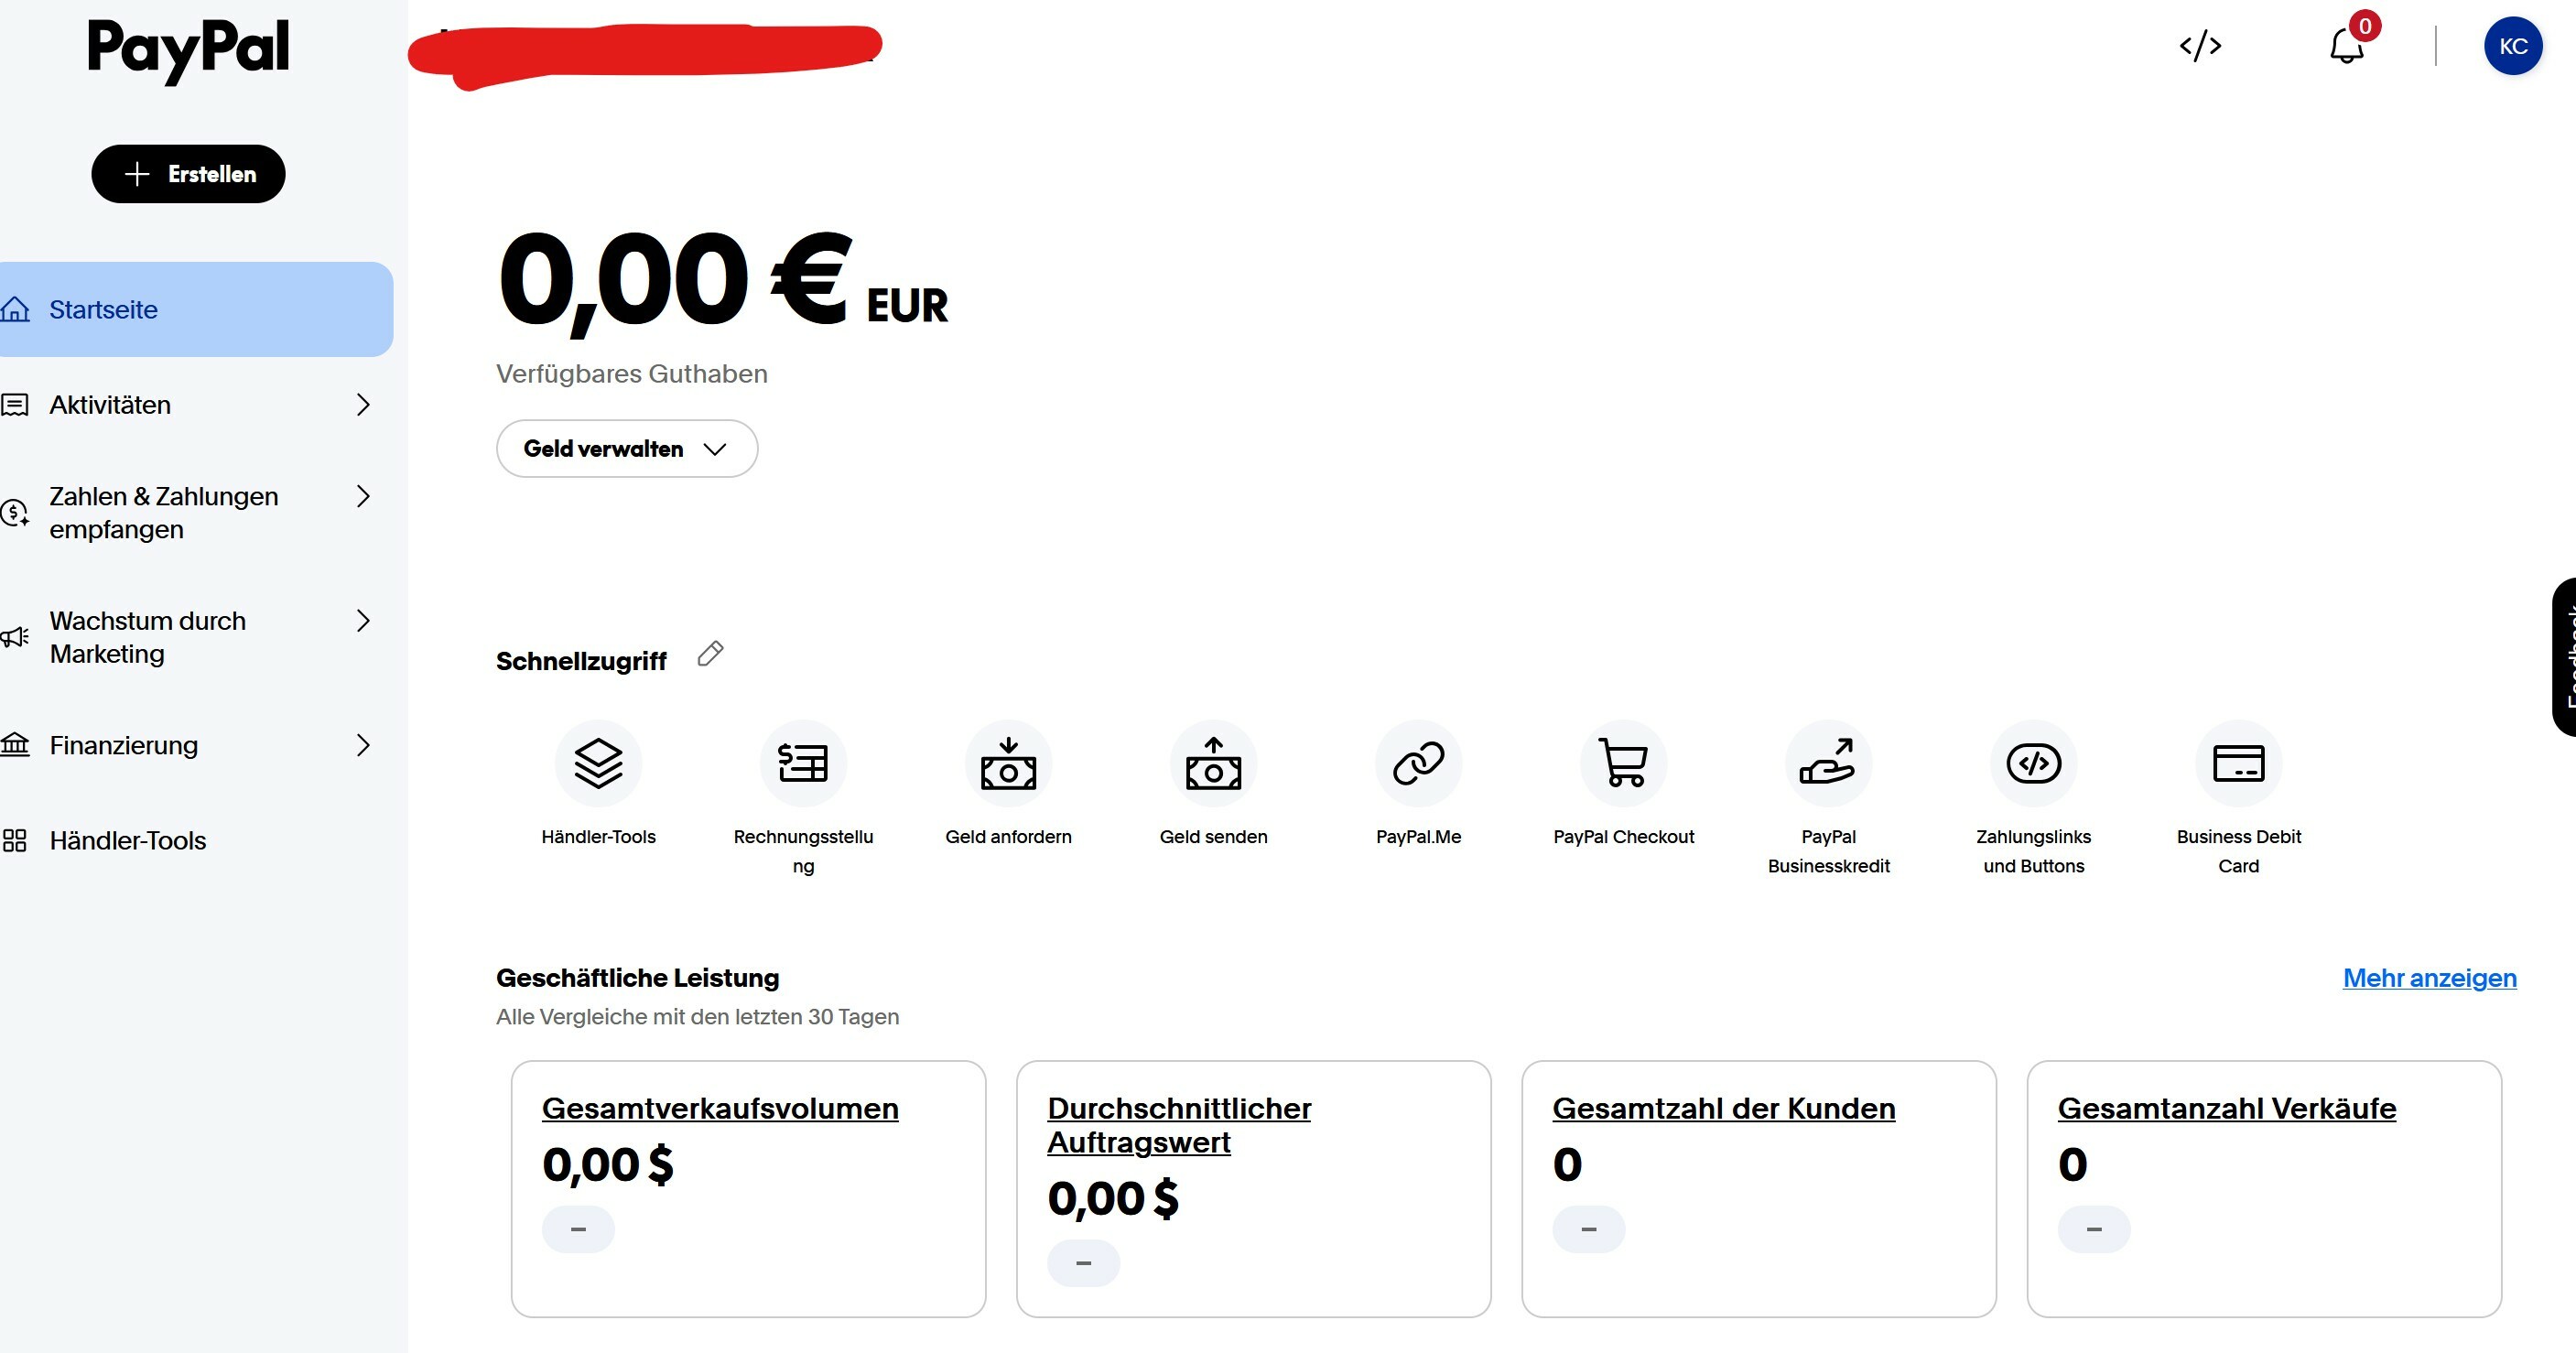
Task: Open Zahlungslinks und Buttons icon
Action: pyautogui.click(x=2033, y=763)
